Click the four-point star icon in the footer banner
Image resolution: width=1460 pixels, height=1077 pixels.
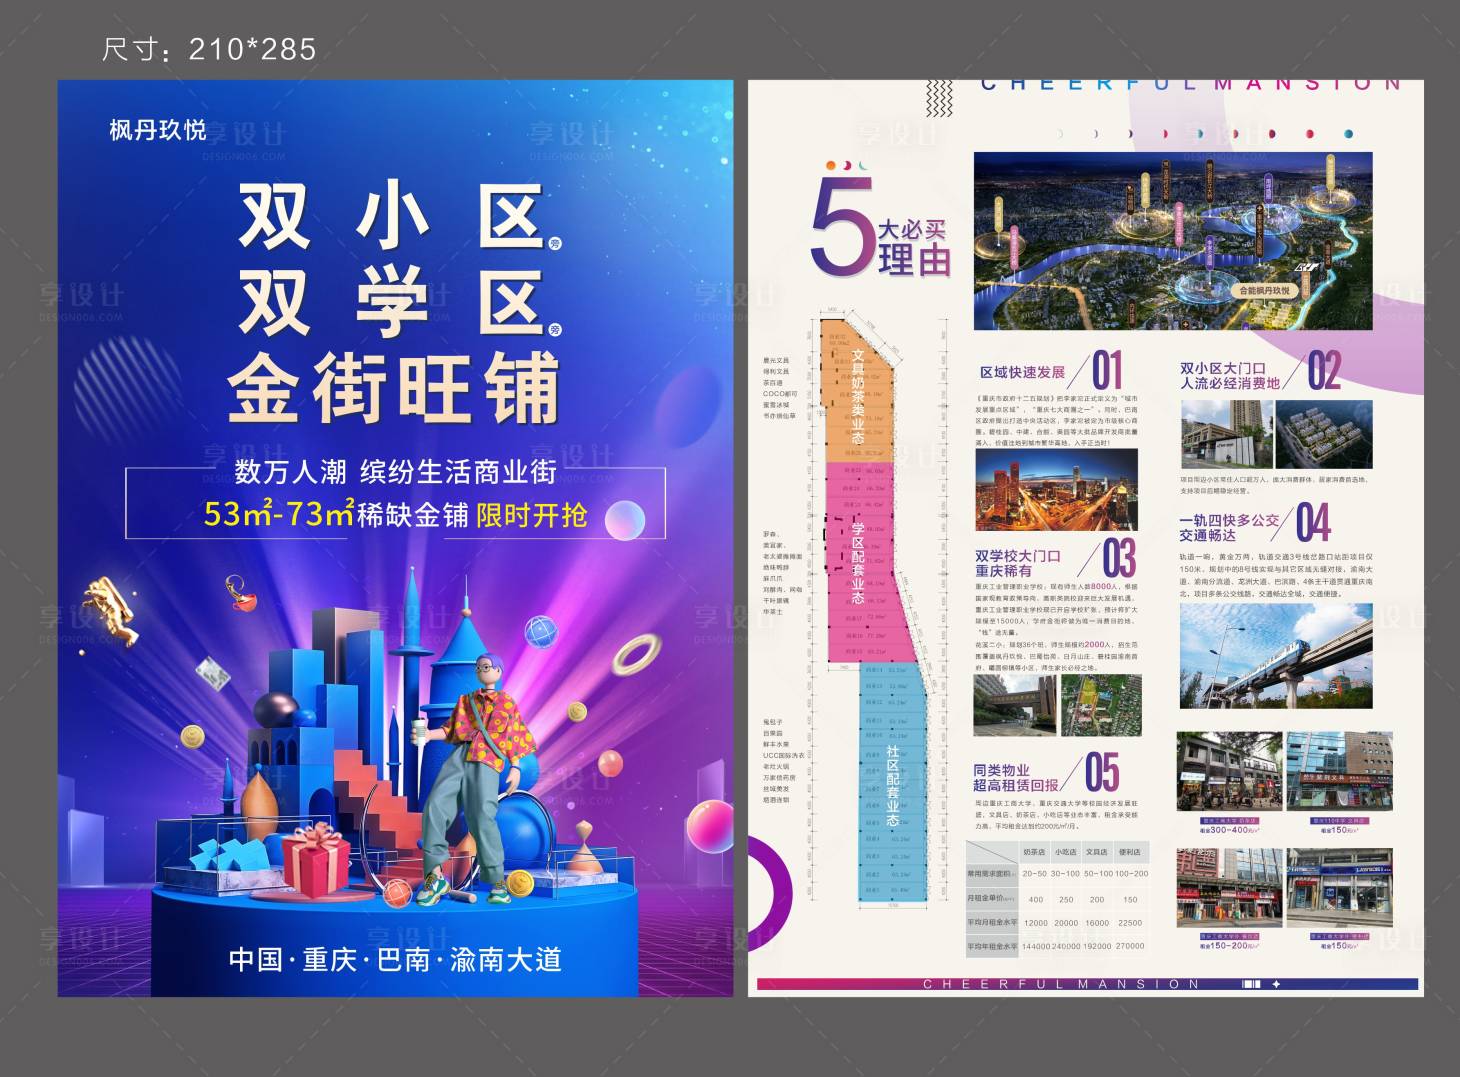pyautogui.click(x=1276, y=984)
